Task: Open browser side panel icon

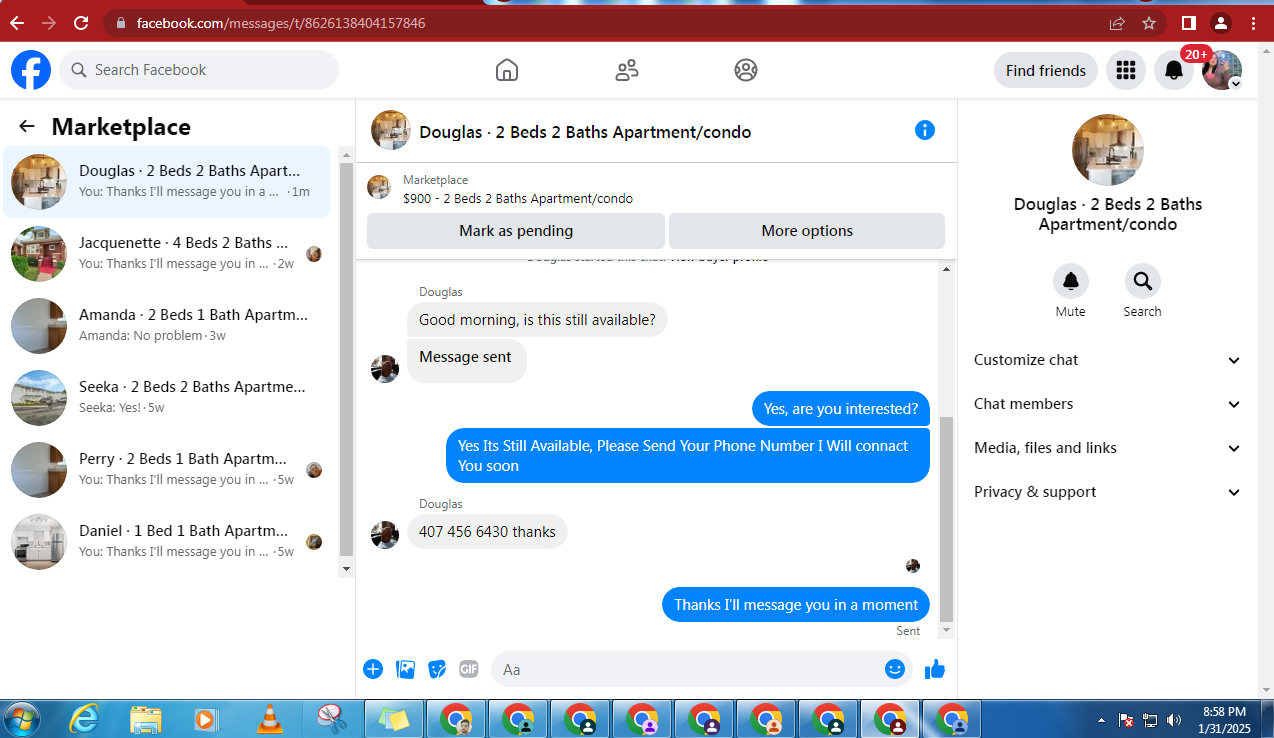Action: 1189,22
